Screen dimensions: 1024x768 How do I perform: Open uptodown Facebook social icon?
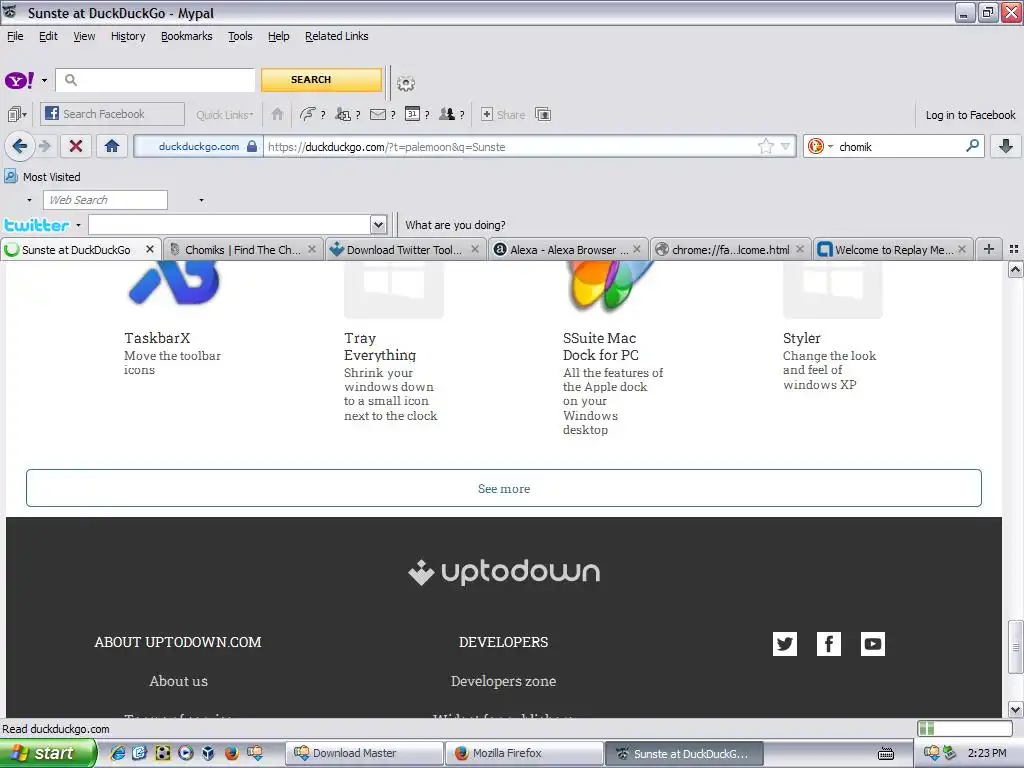829,644
